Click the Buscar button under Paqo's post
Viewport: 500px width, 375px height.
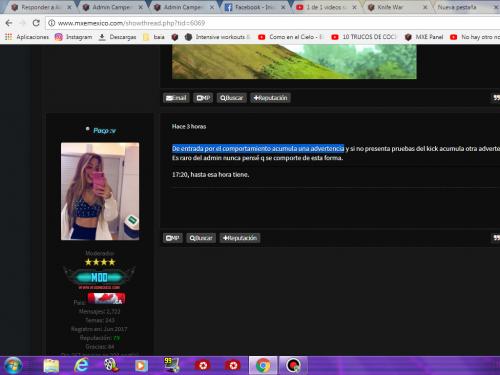201,238
